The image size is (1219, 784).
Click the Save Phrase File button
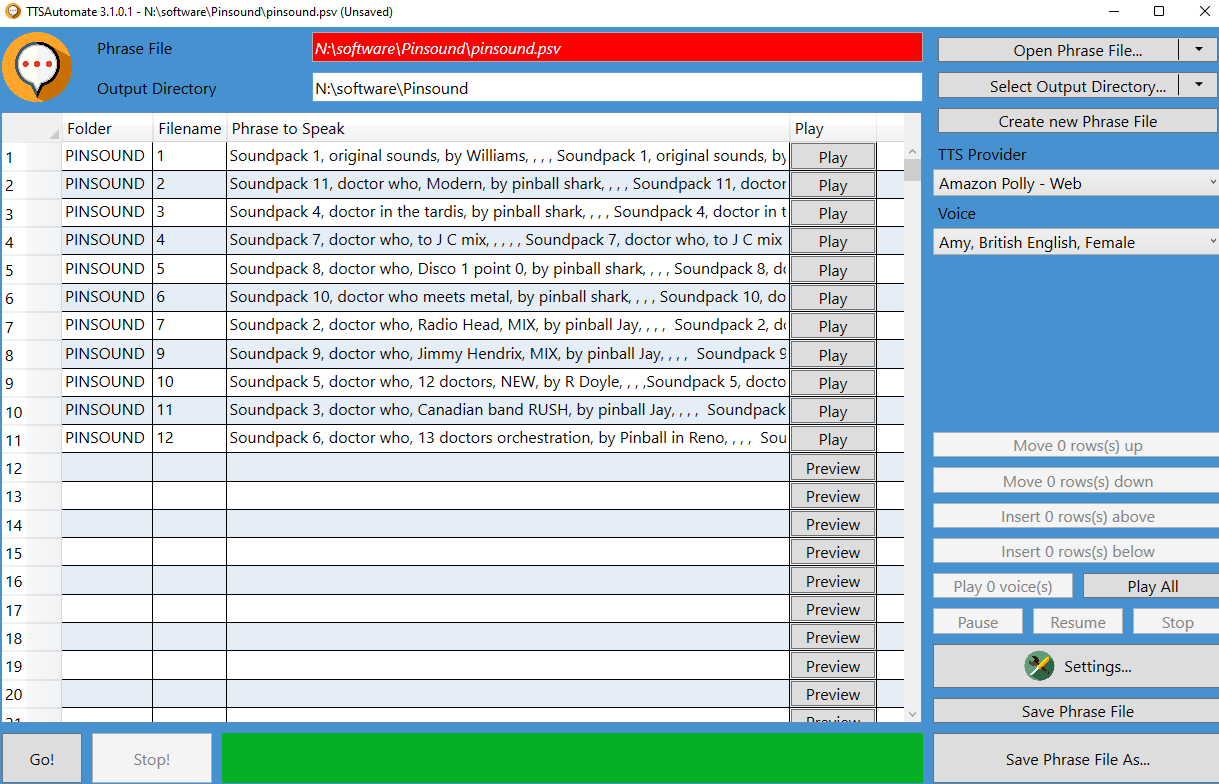[1077, 711]
